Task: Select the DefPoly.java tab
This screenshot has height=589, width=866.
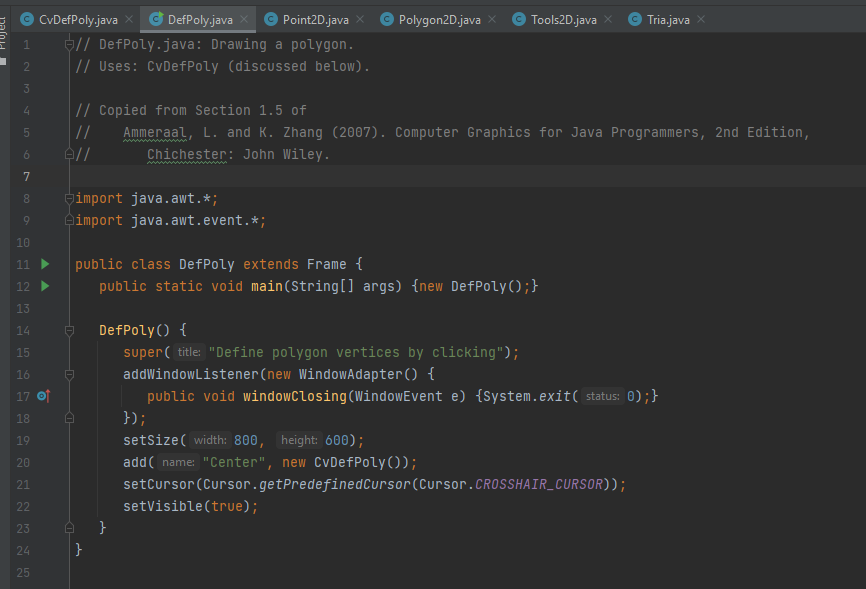Action: pos(200,20)
